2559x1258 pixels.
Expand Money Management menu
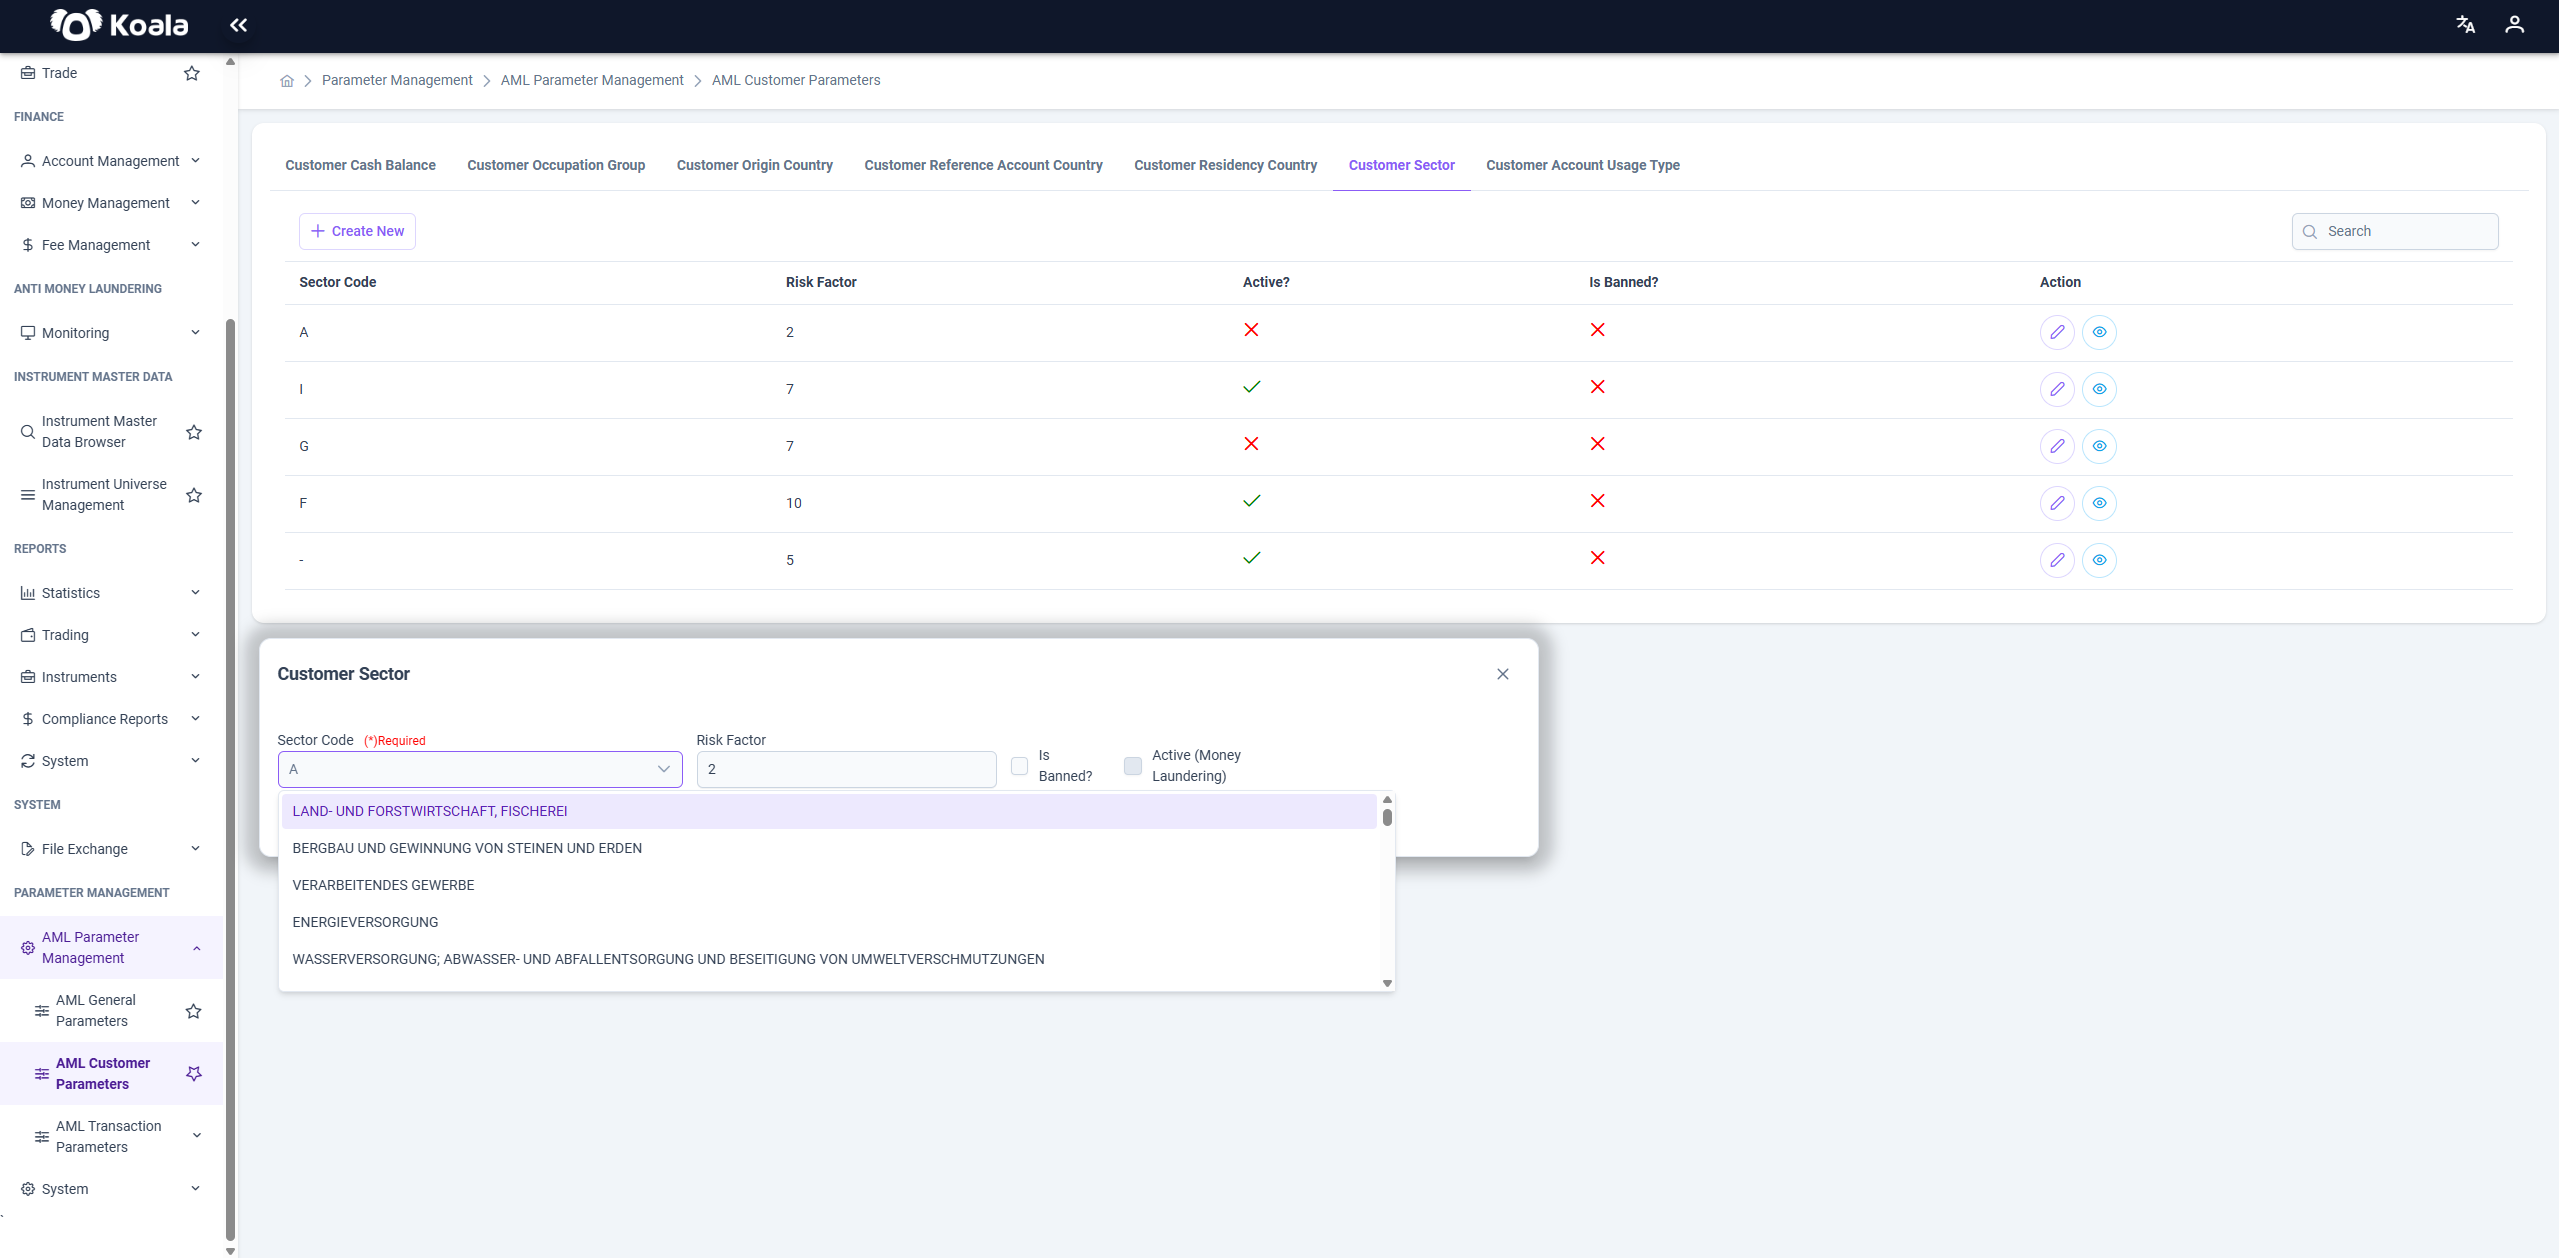click(x=111, y=203)
